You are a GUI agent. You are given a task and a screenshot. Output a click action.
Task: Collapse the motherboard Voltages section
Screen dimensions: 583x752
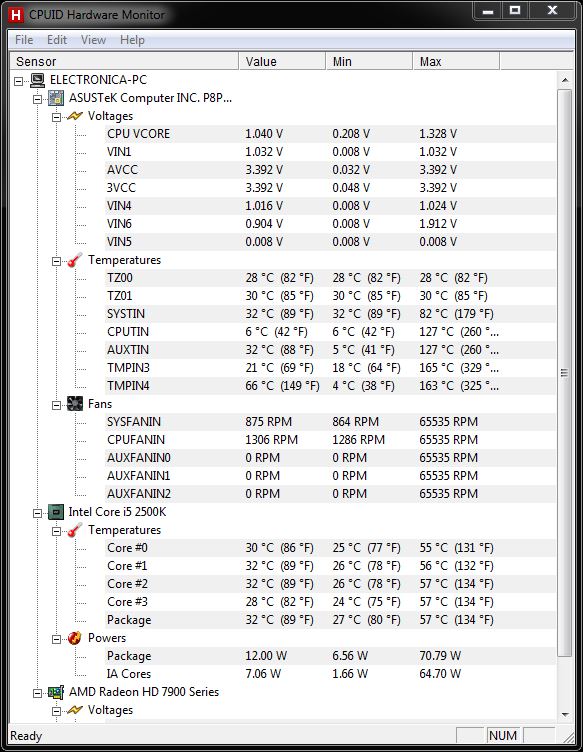(x=57, y=117)
